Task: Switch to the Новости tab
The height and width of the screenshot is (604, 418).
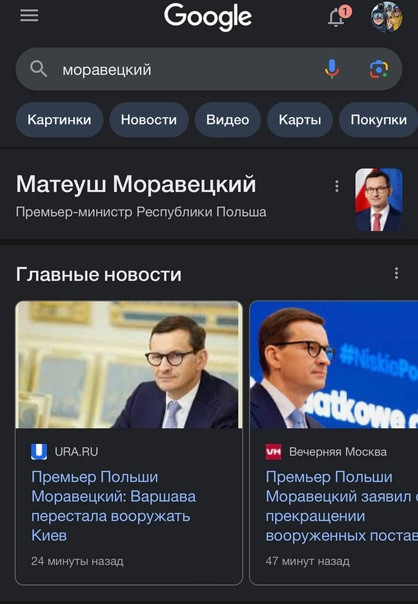Action: pyautogui.click(x=149, y=120)
